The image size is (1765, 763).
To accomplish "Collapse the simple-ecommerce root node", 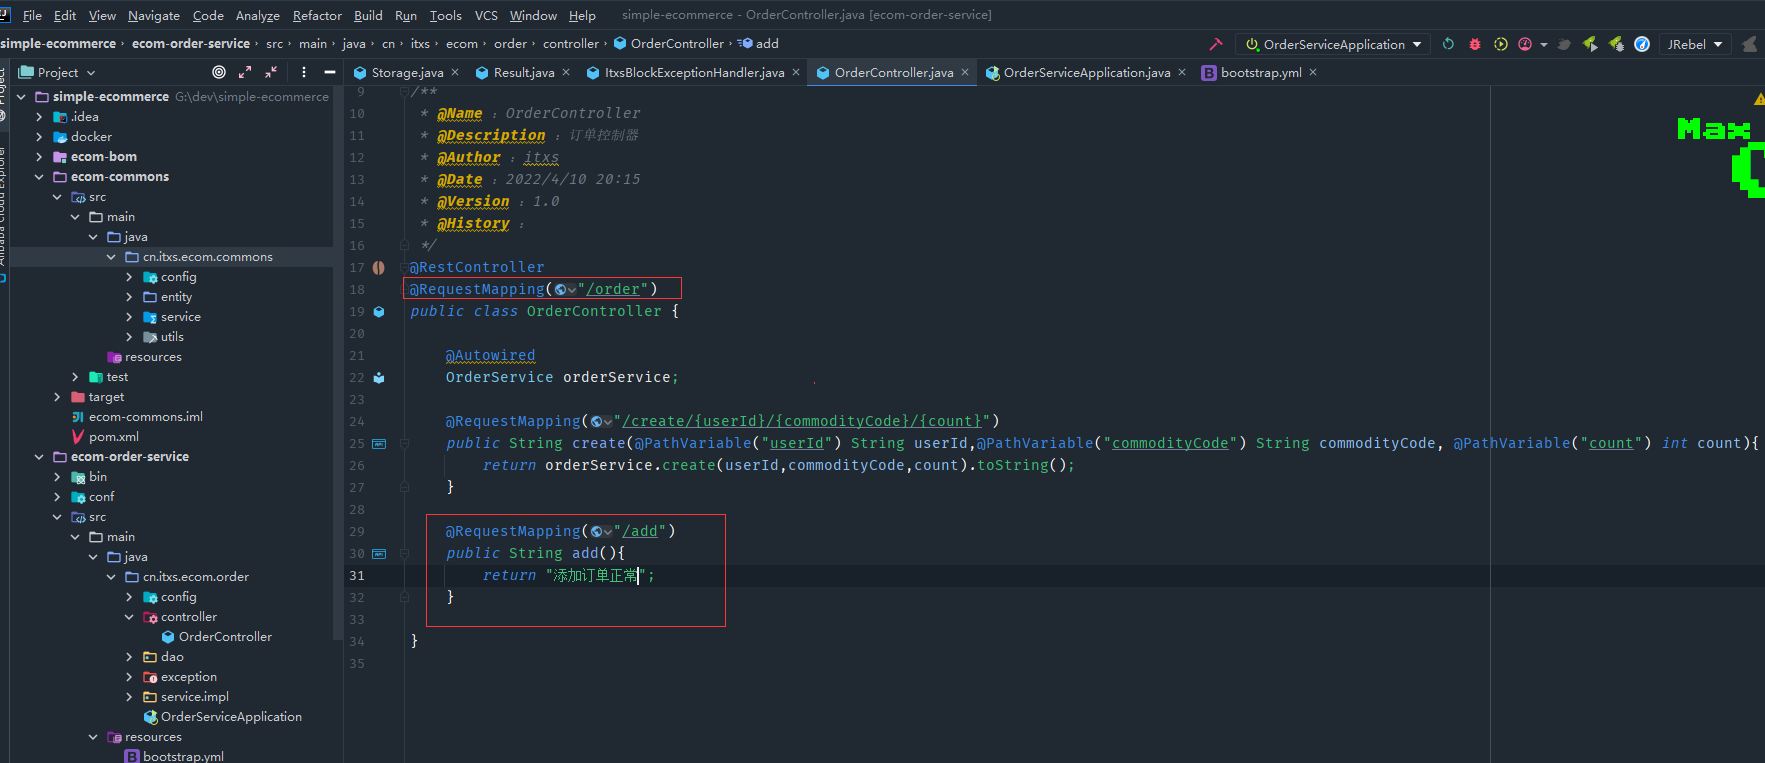I will [x=21, y=97].
